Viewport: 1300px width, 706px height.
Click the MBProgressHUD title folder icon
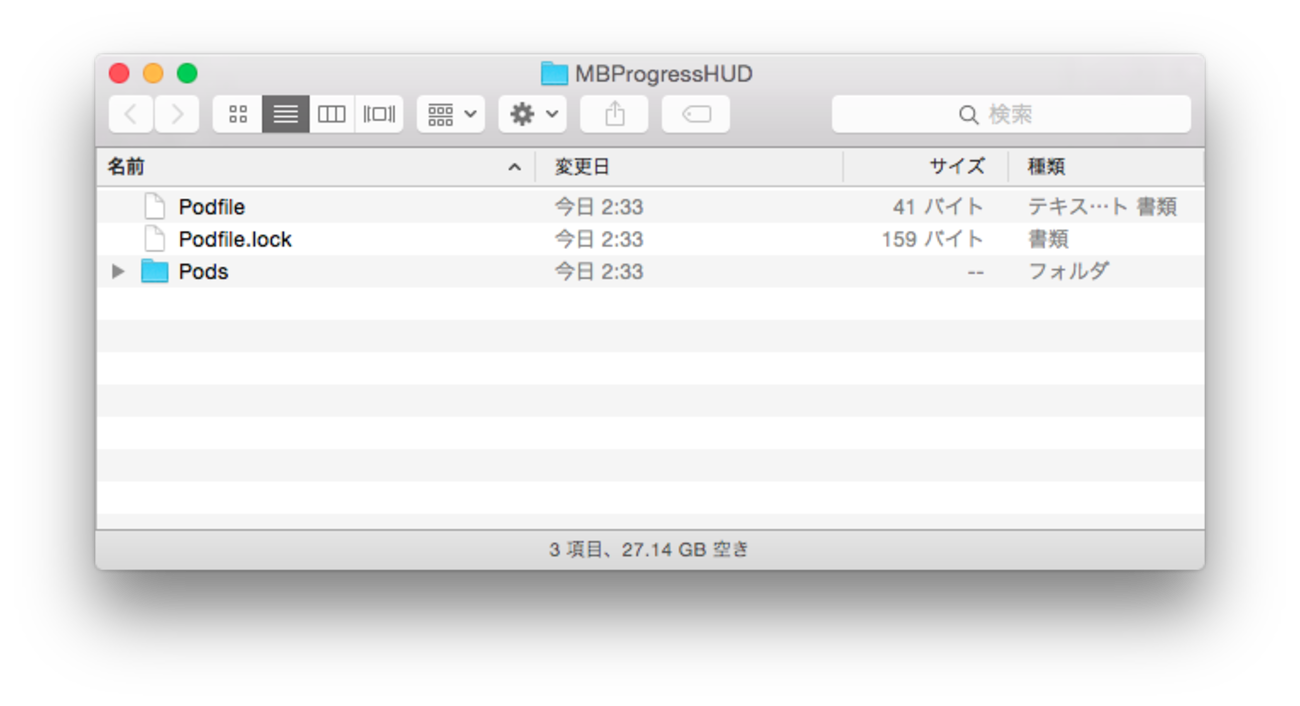554,73
